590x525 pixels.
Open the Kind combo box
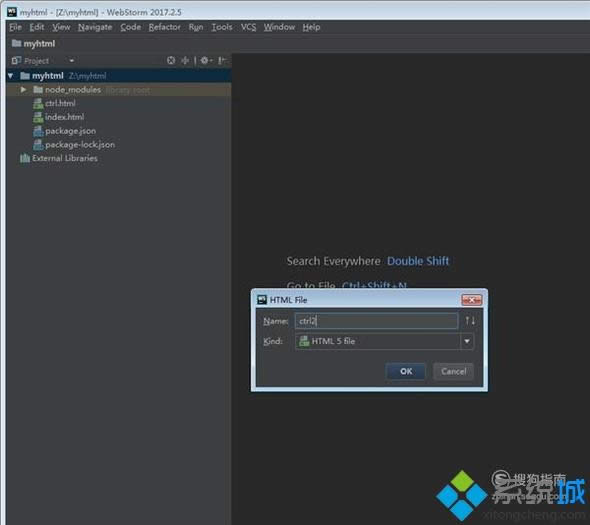[384, 341]
